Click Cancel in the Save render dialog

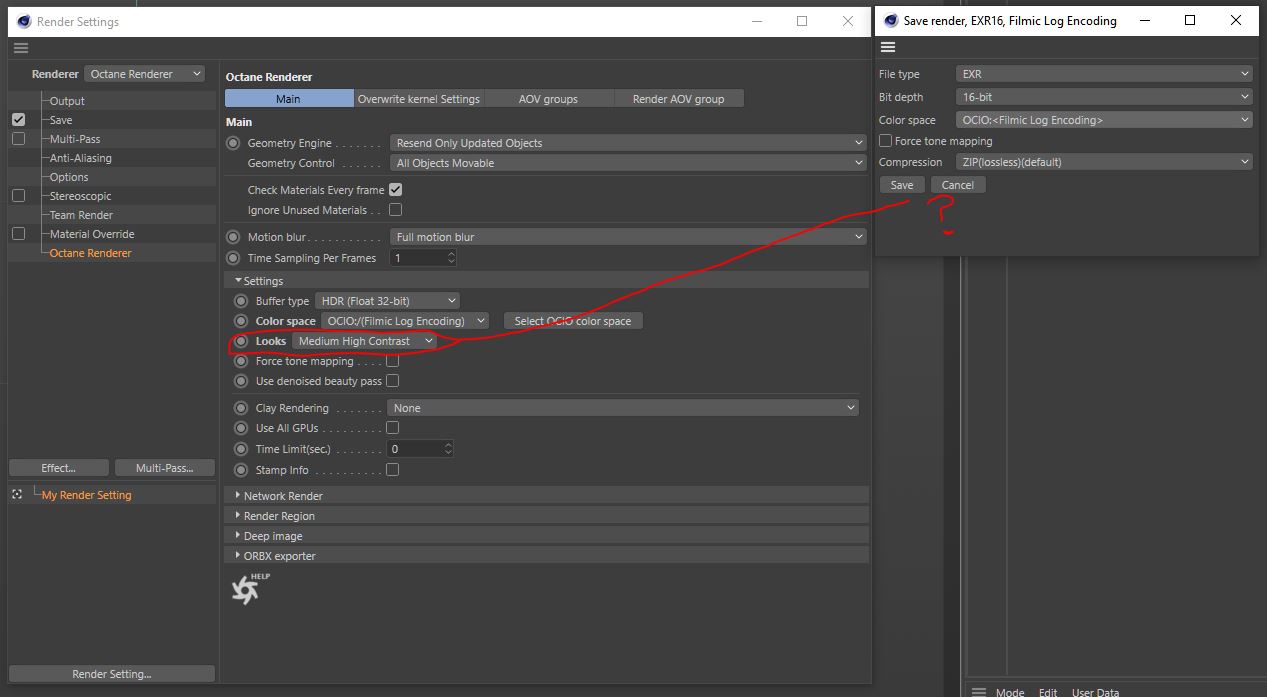point(958,185)
